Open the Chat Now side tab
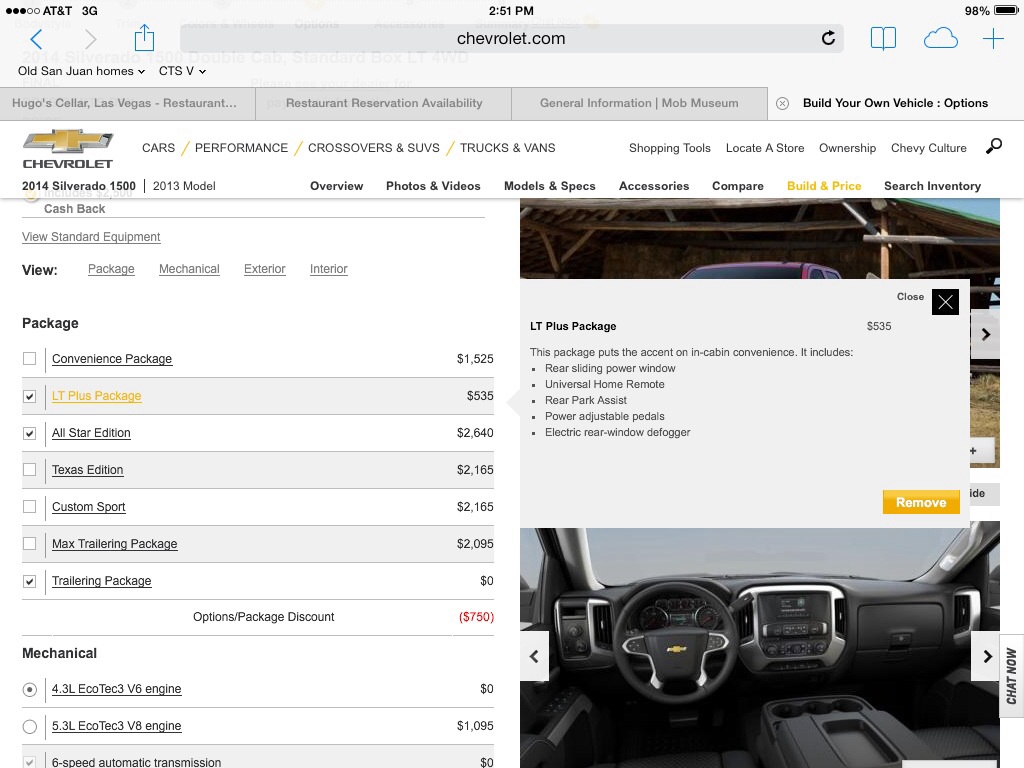The width and height of the screenshot is (1024, 768). pyautogui.click(x=1012, y=675)
